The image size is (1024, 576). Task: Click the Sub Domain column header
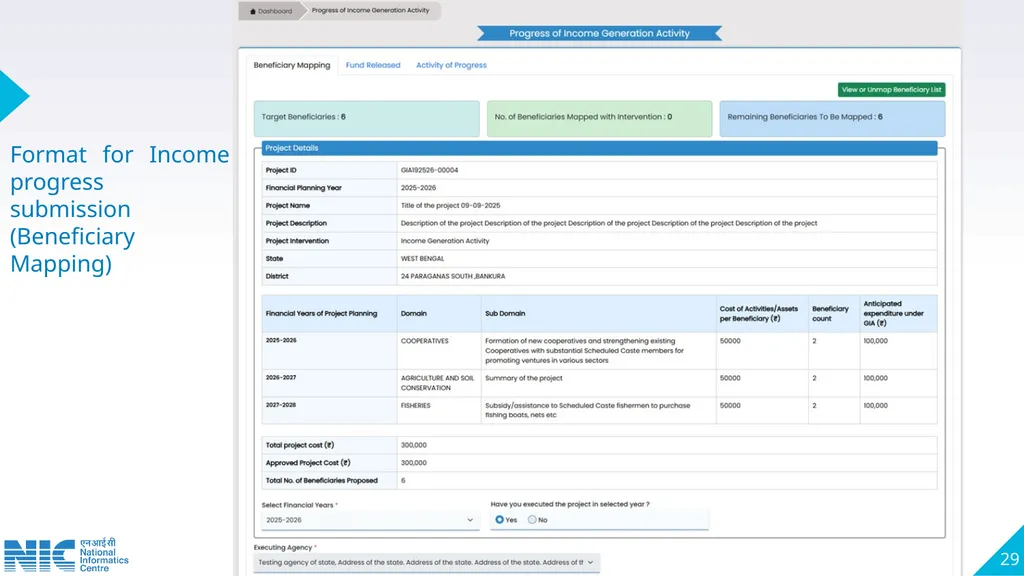tap(598, 313)
